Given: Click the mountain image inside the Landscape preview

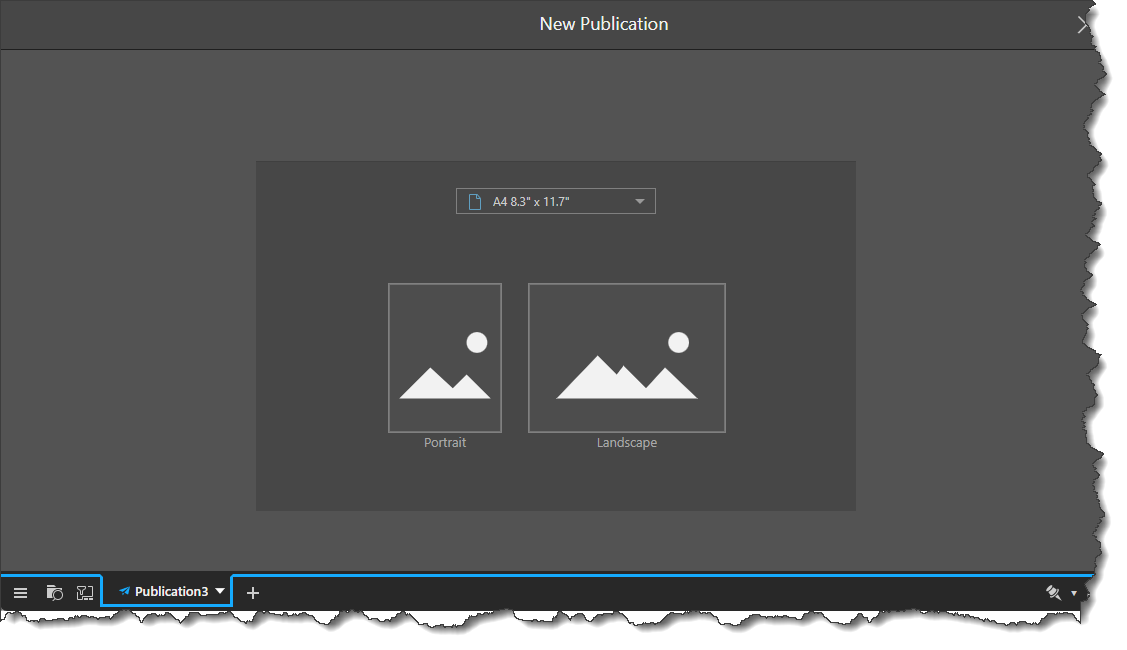Looking at the screenshot, I should point(626,378).
